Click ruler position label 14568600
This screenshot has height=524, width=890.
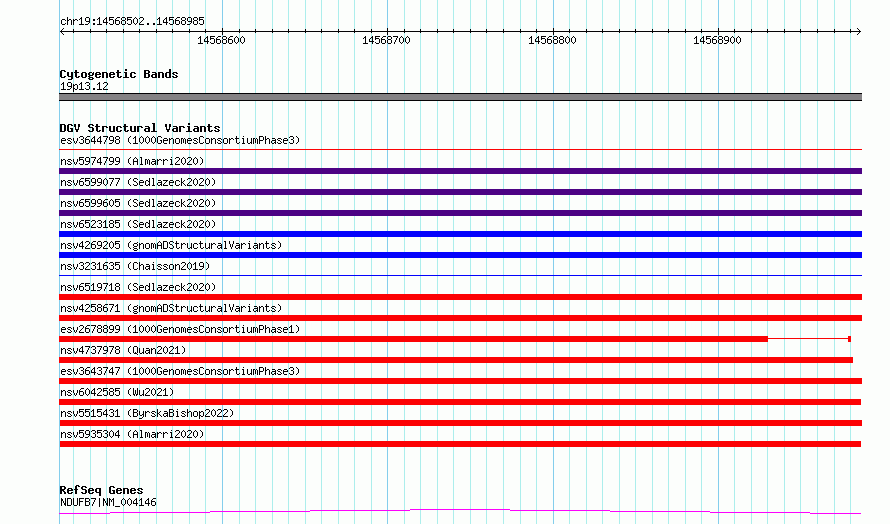(221, 40)
